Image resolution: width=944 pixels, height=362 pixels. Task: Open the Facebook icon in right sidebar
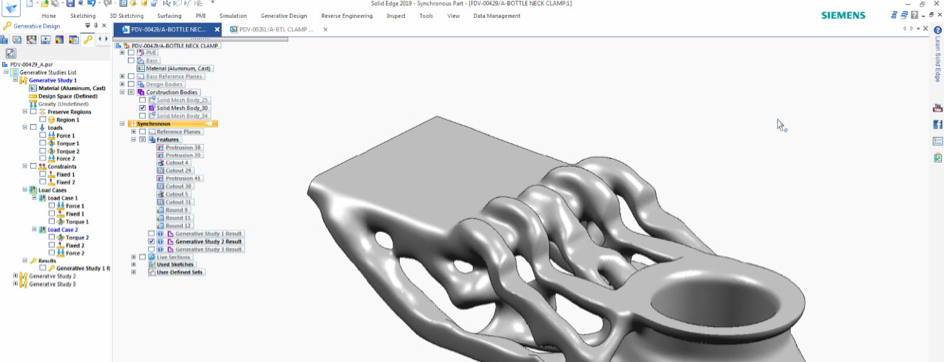click(937, 125)
